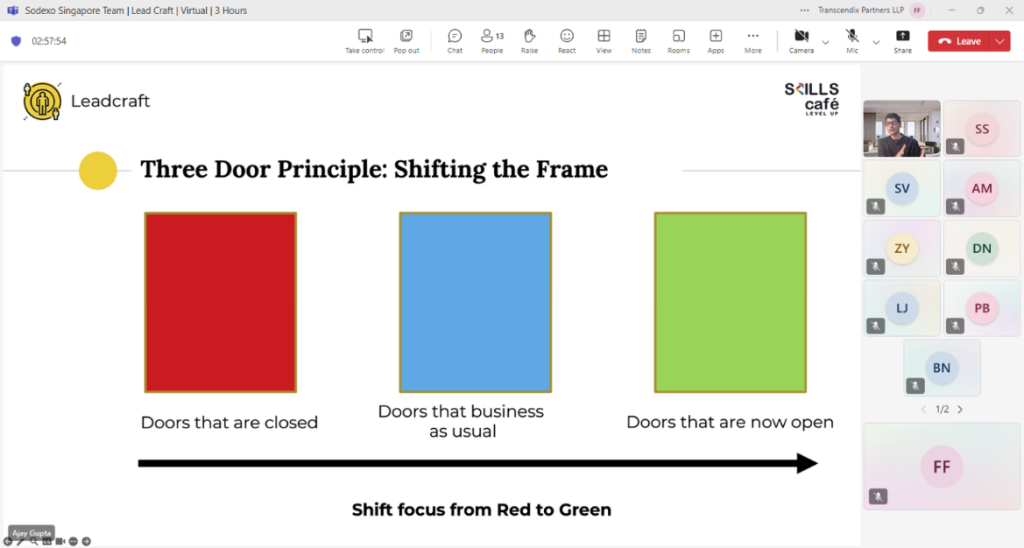Viewport: 1024px width, 548px height.
Task: Open the meeting Chat panel
Action: pos(455,40)
